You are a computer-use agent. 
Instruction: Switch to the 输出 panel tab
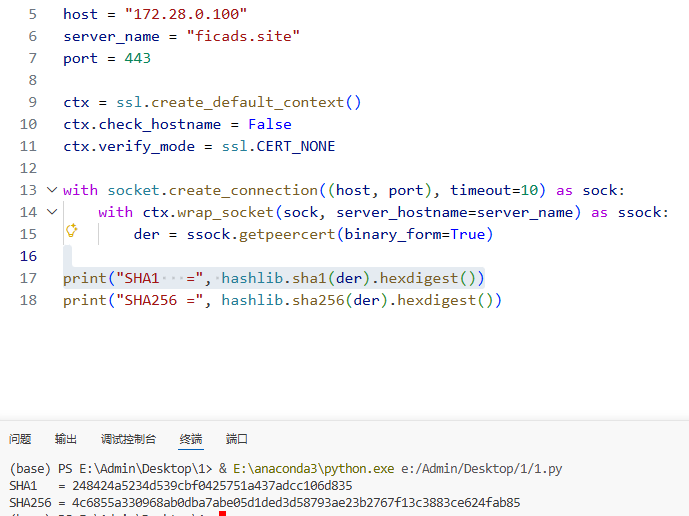(x=66, y=439)
